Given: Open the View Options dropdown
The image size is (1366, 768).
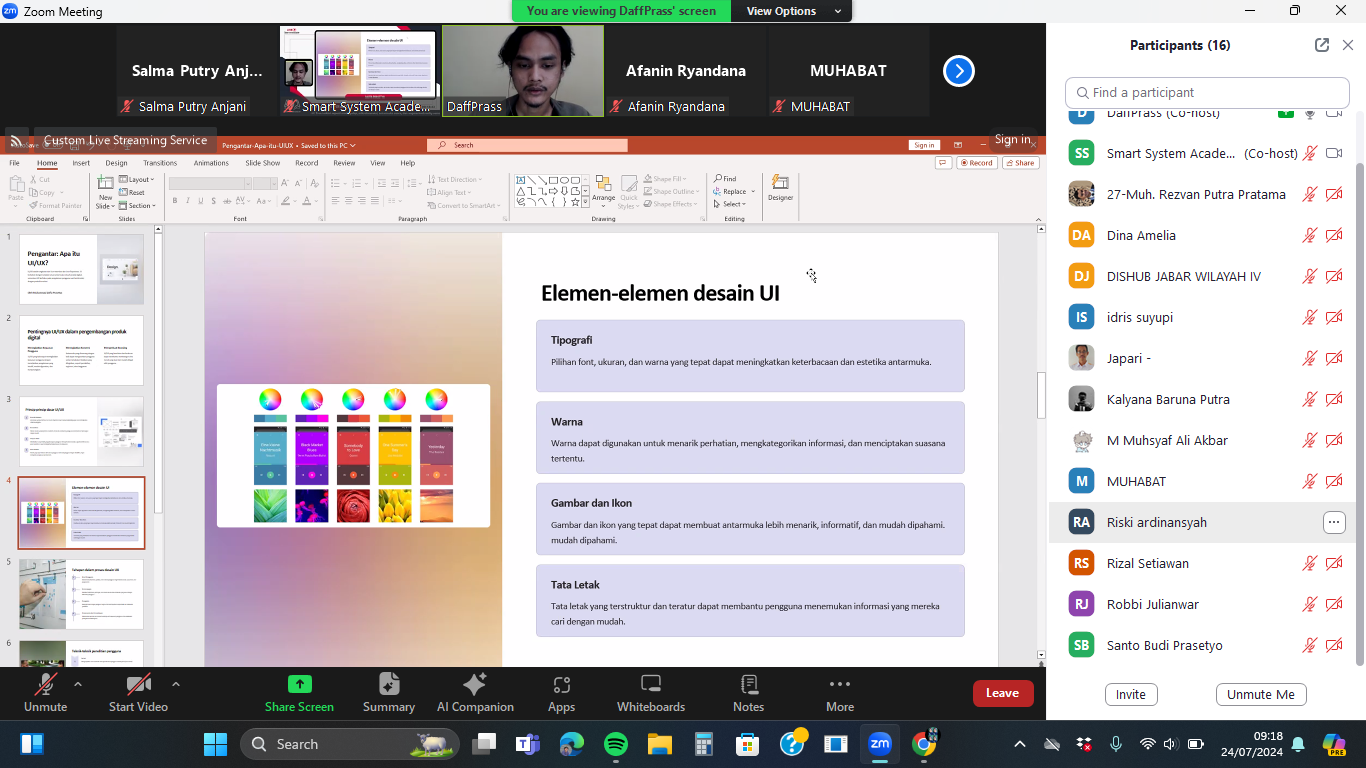Looking at the screenshot, I should point(789,11).
